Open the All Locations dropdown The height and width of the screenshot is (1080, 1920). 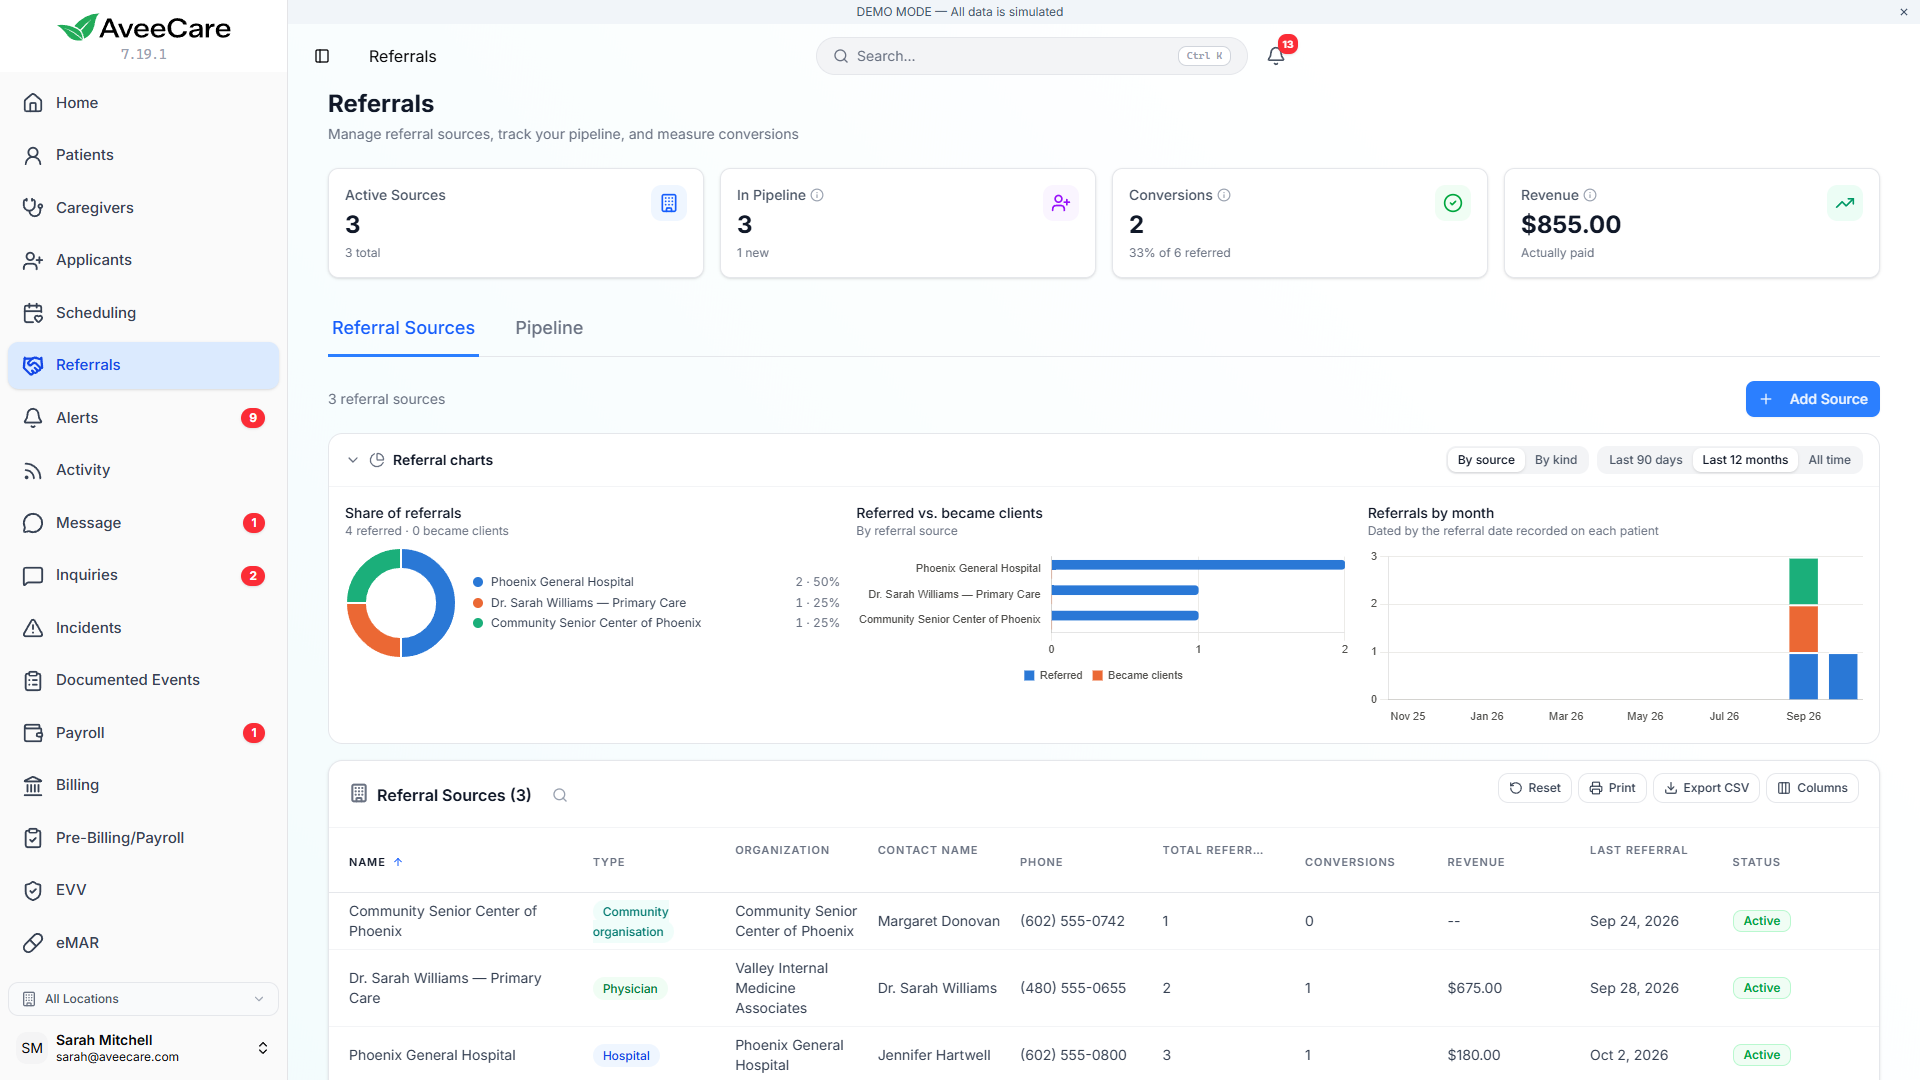143,999
